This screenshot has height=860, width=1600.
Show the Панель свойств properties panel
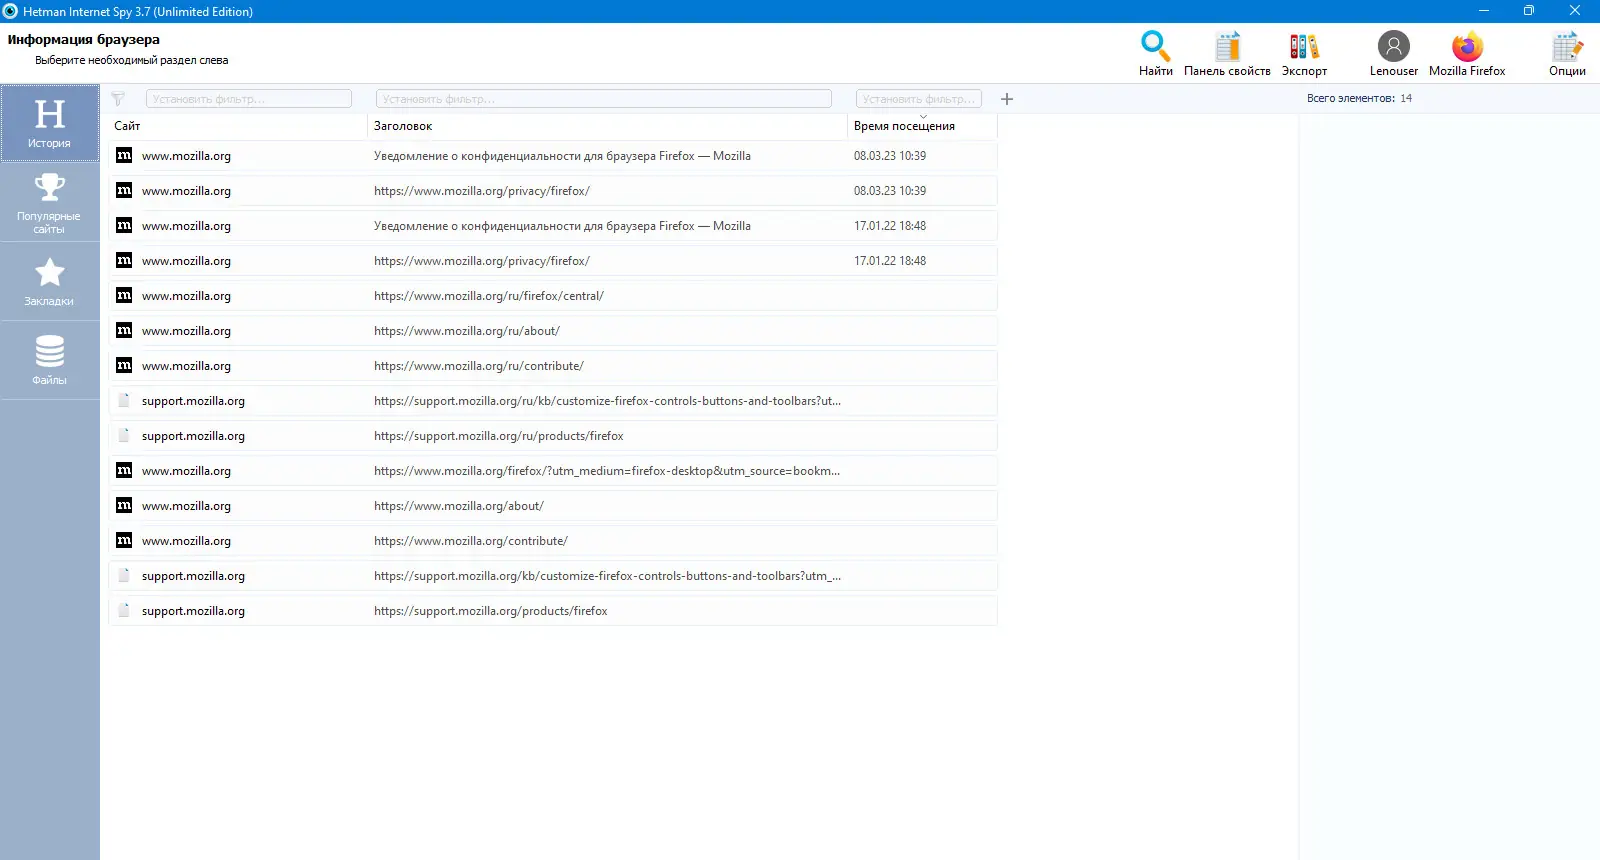coord(1227,54)
